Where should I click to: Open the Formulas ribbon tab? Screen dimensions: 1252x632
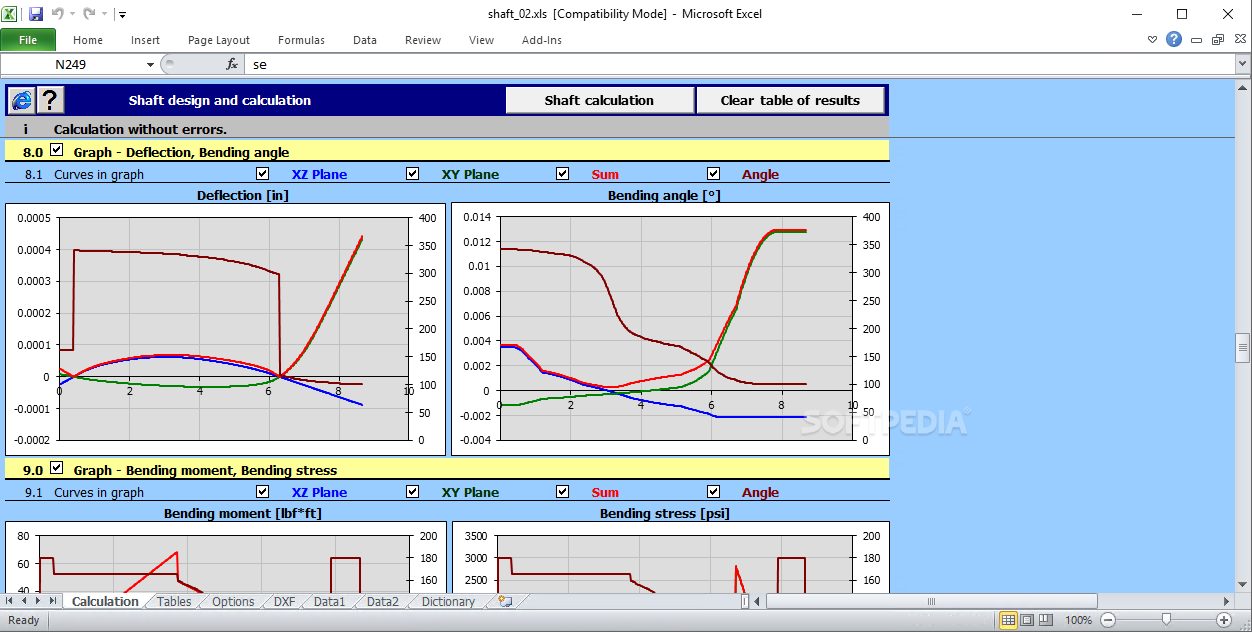tap(301, 40)
